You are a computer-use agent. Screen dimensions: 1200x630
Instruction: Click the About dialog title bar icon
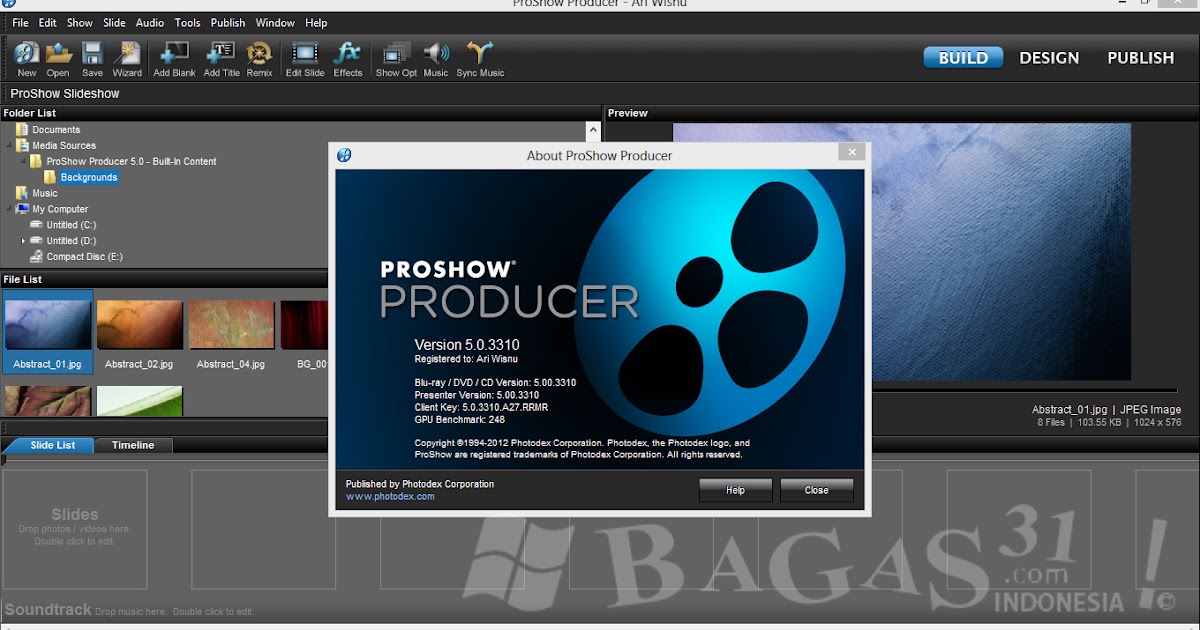[x=344, y=155]
